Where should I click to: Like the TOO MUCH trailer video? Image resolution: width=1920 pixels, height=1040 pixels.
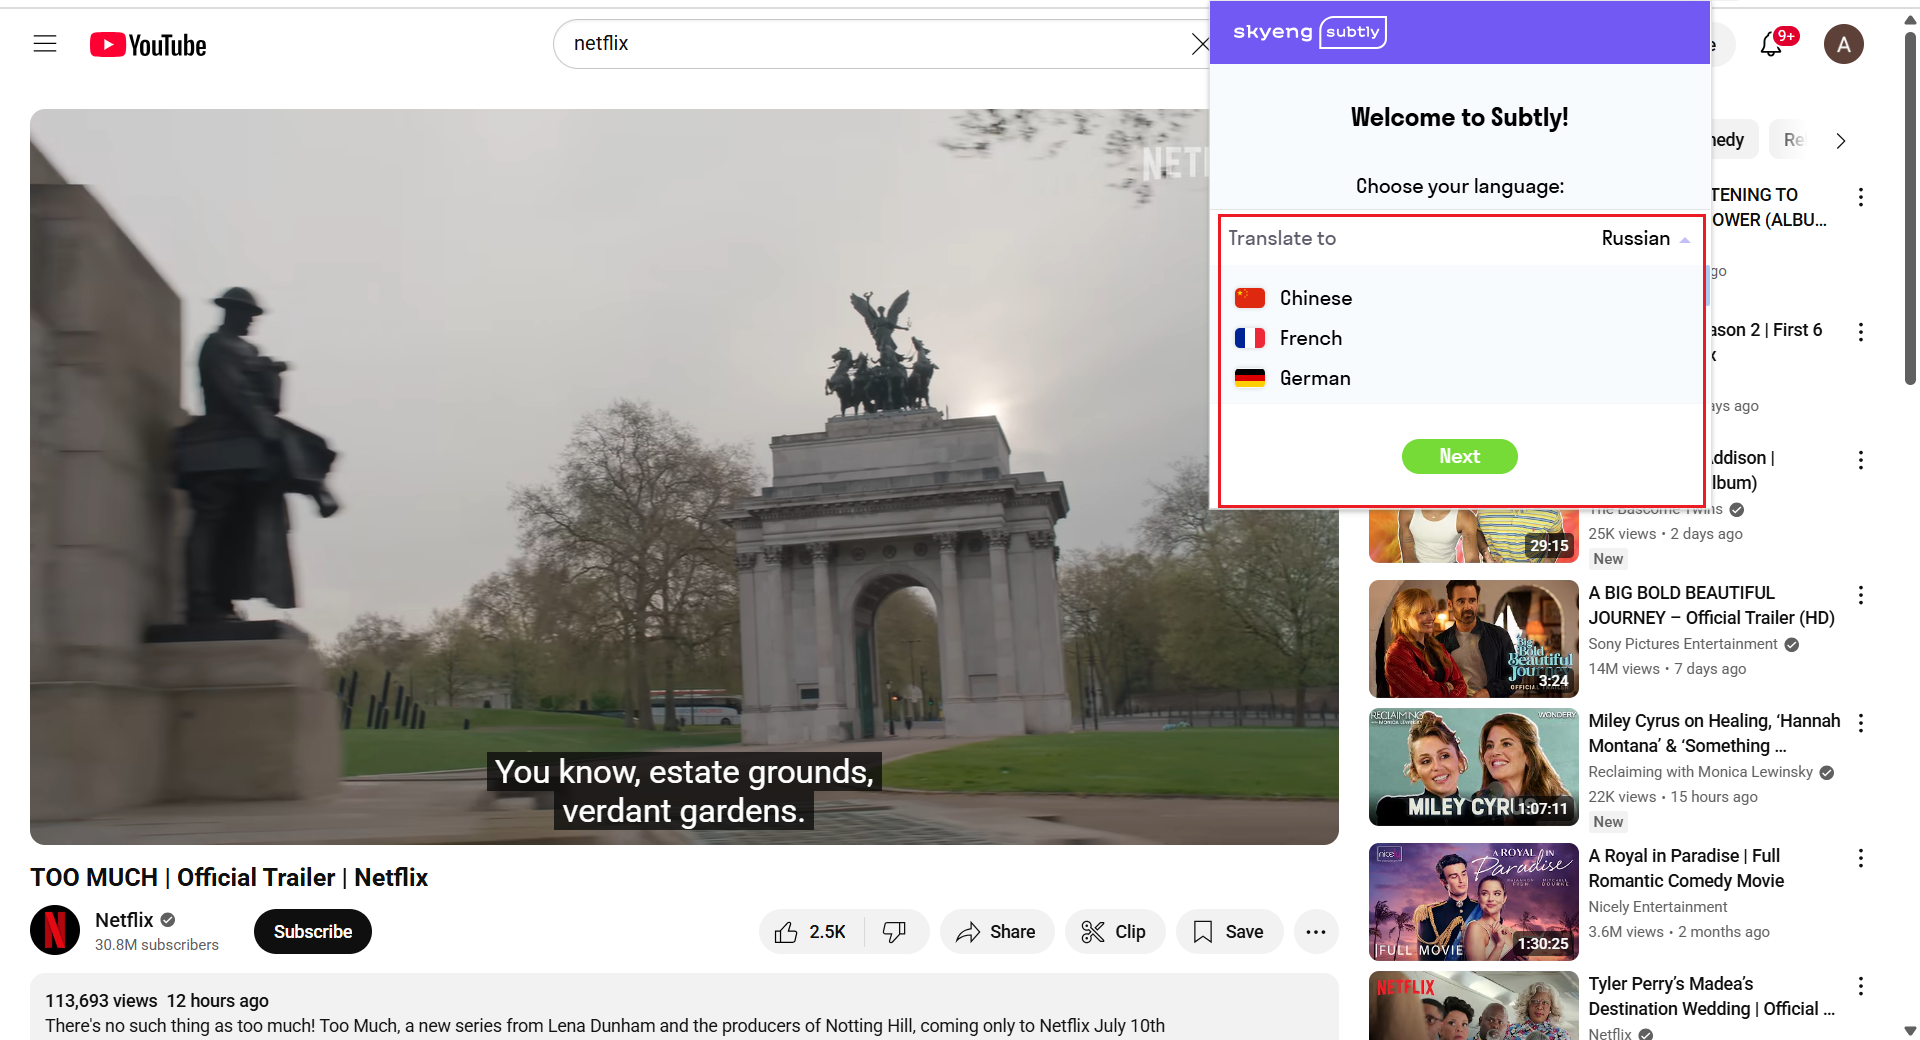pos(811,932)
